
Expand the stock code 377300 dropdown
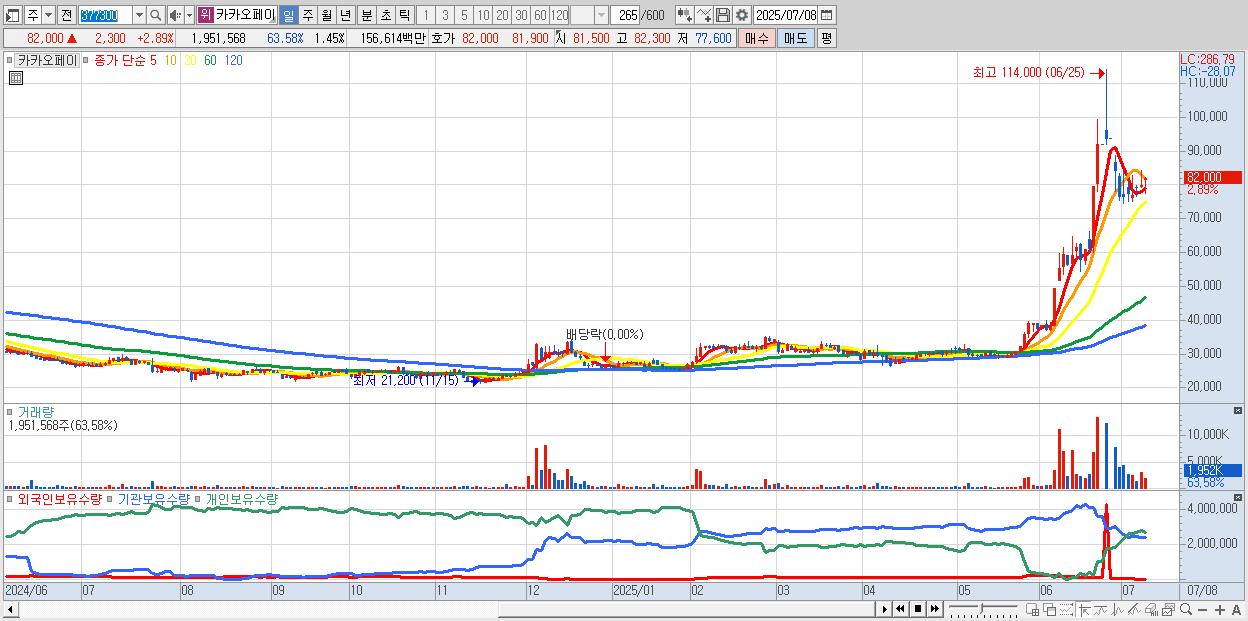pyautogui.click(x=139, y=15)
